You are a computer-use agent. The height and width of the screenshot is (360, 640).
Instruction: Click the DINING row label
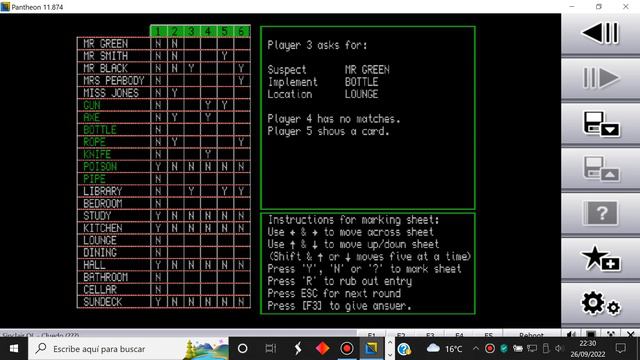tap(100, 253)
